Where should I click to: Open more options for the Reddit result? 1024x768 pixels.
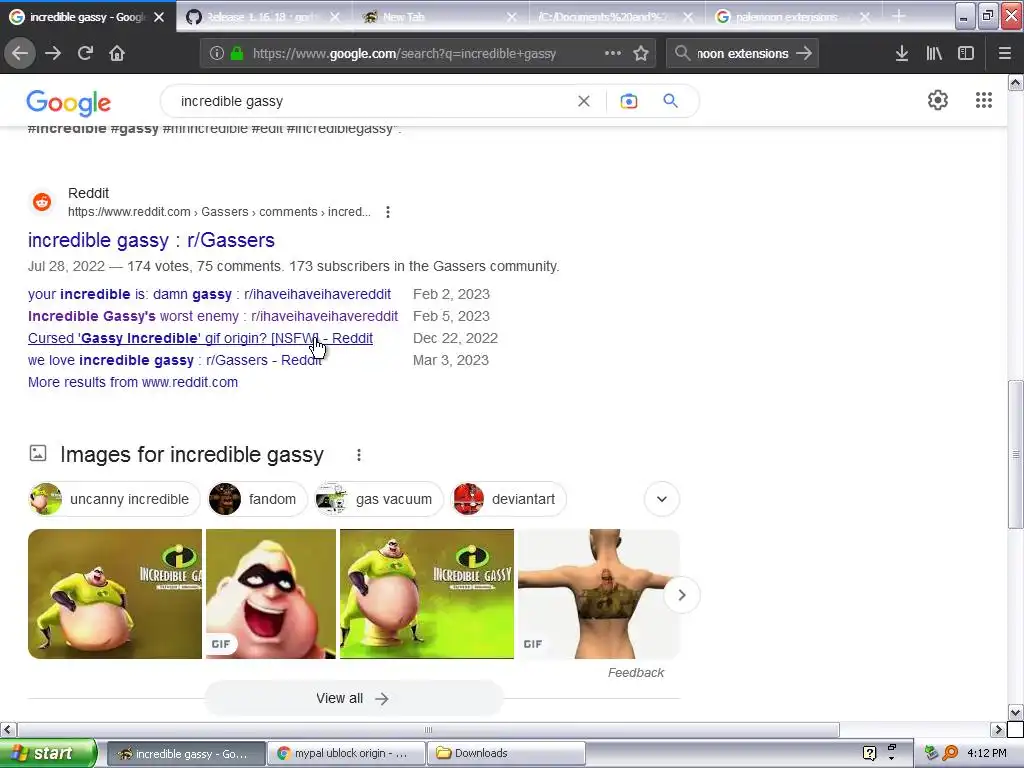click(x=388, y=212)
